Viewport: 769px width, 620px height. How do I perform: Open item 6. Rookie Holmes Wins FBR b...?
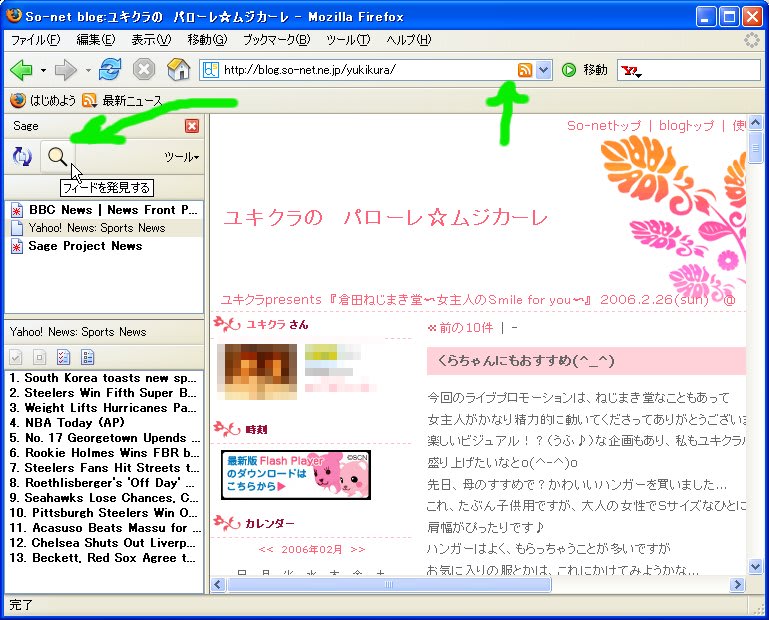point(104,453)
